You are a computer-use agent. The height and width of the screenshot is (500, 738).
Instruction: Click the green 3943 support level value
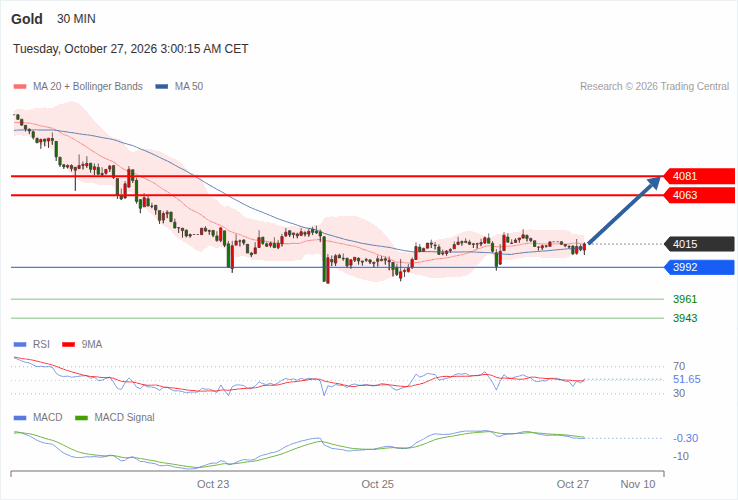coord(685,318)
